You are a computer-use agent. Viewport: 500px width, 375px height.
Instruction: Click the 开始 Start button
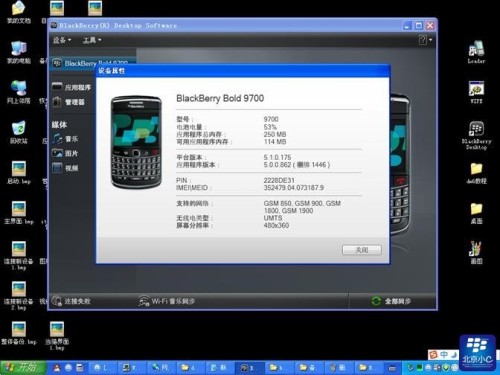click(23, 367)
